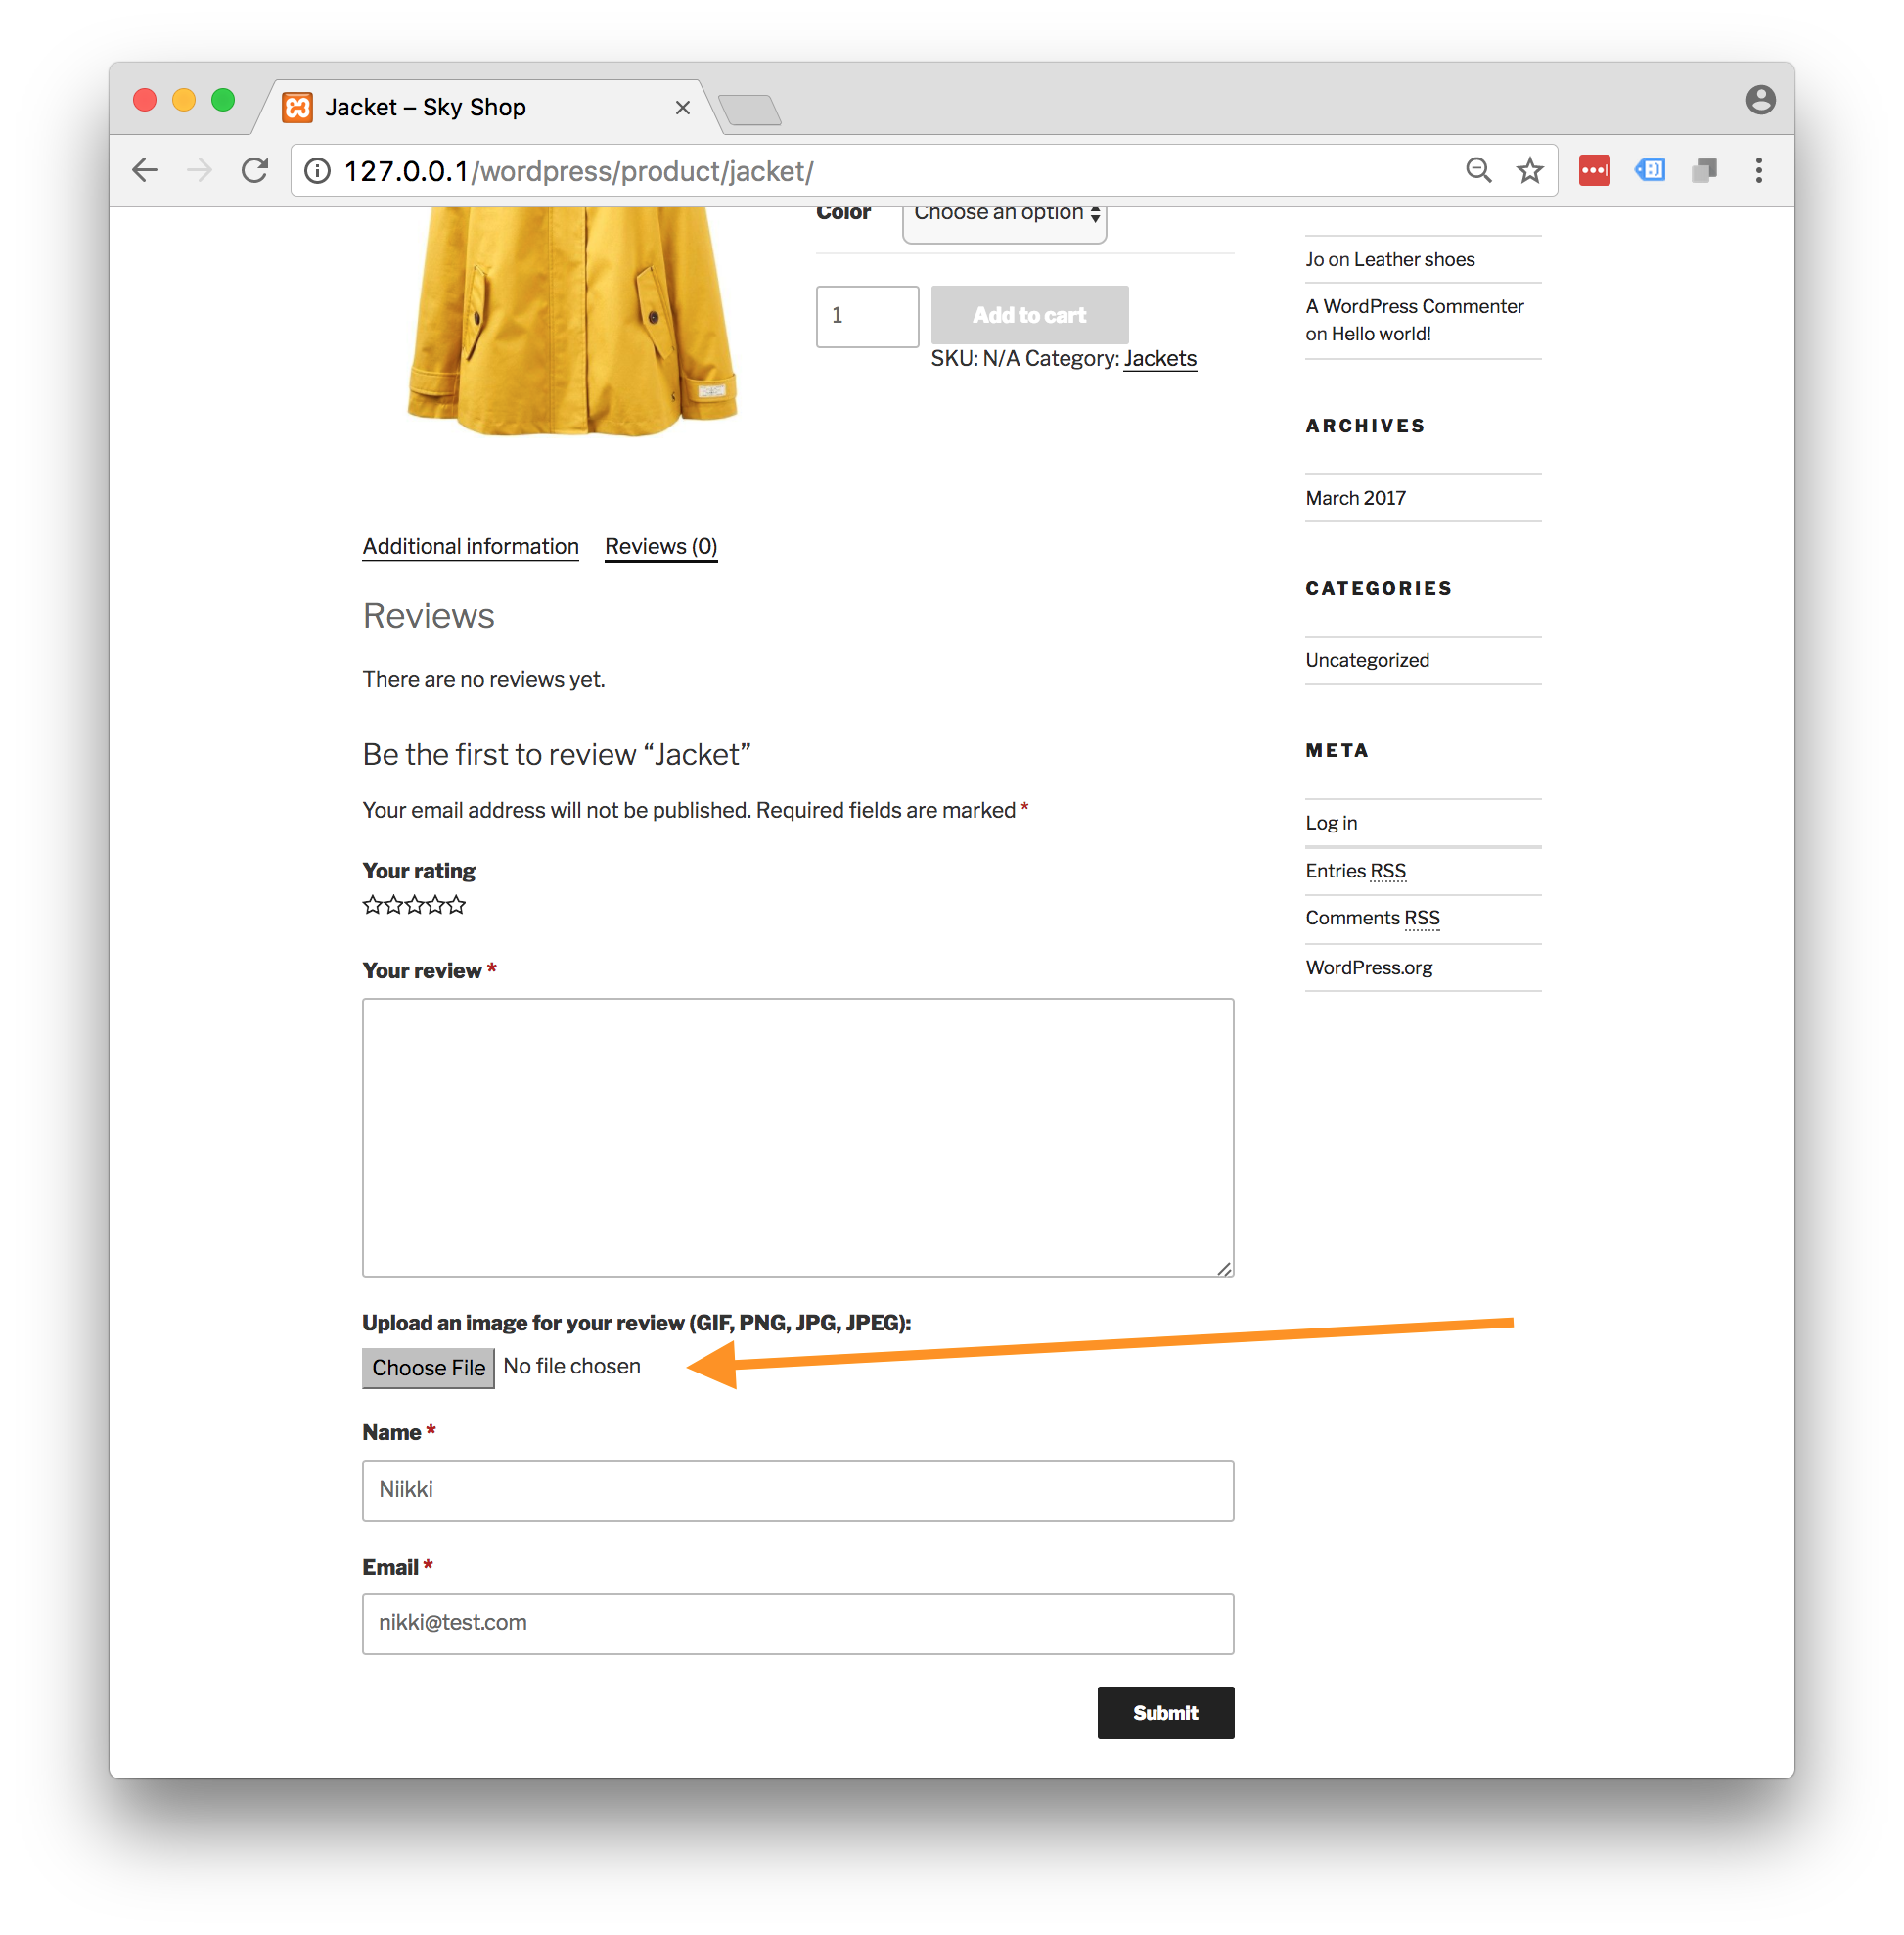
Task: Click into the Name field
Action: [x=797, y=1490]
